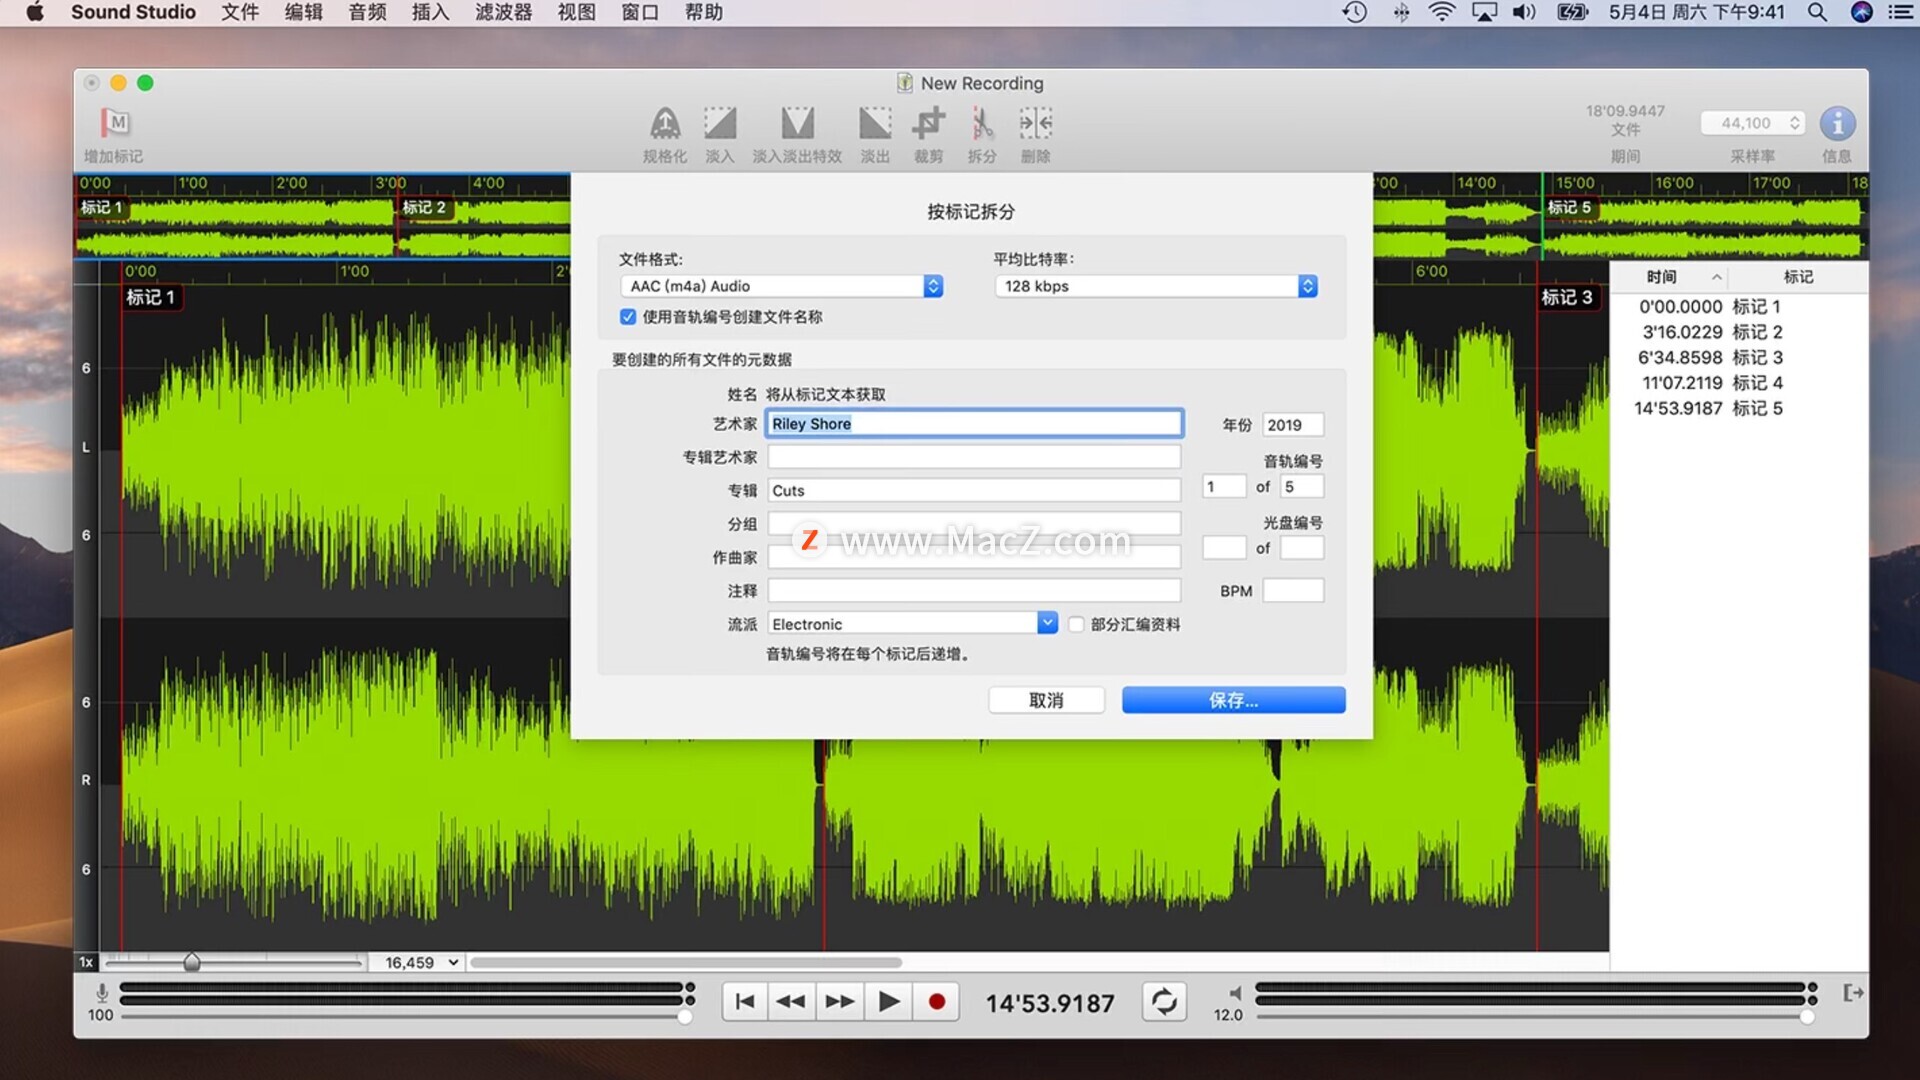
Task: Click the Artist (艺术家) field with Riley Shore
Action: (974, 424)
